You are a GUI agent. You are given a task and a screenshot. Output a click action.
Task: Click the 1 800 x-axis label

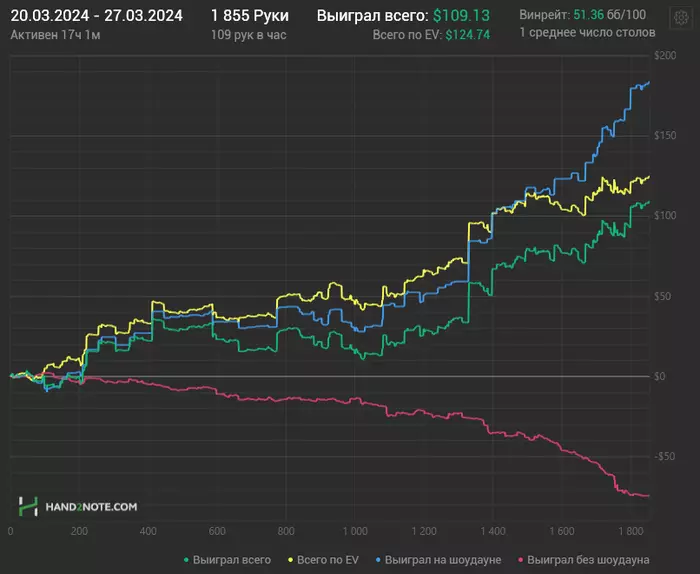click(x=631, y=531)
